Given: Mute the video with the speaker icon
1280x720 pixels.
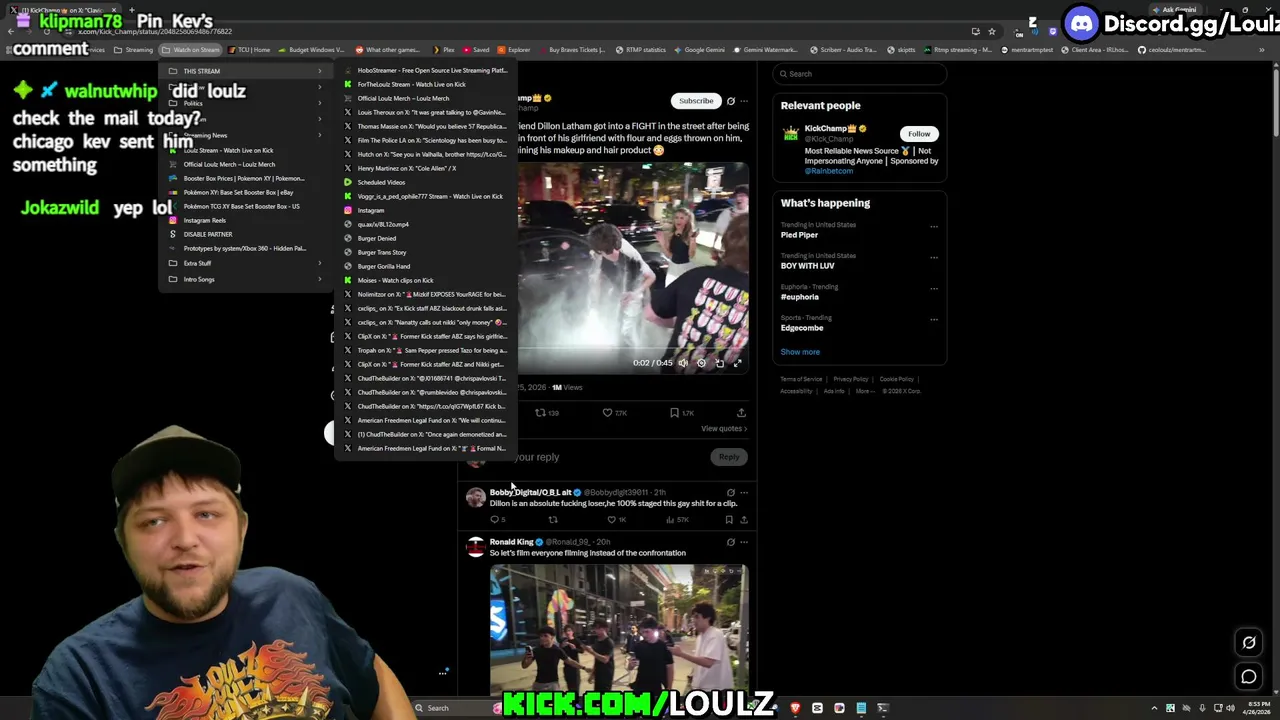Looking at the screenshot, I should (x=683, y=363).
